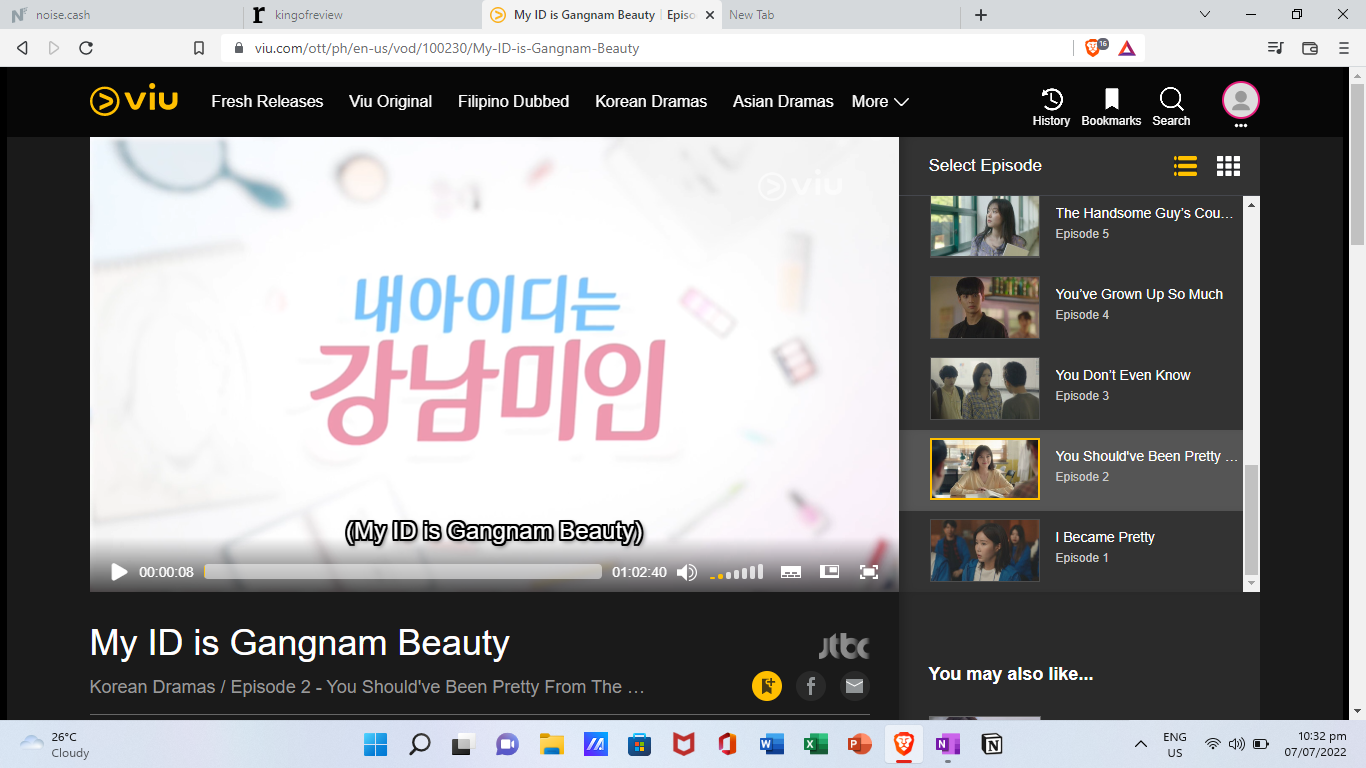
Task: Click the episode list scroll-down arrow
Action: (1251, 582)
